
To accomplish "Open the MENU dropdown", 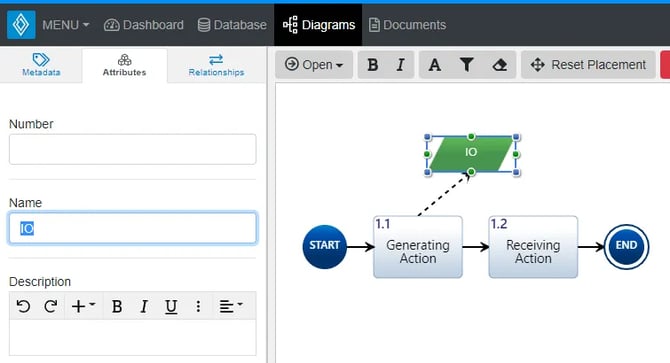I will [65, 25].
